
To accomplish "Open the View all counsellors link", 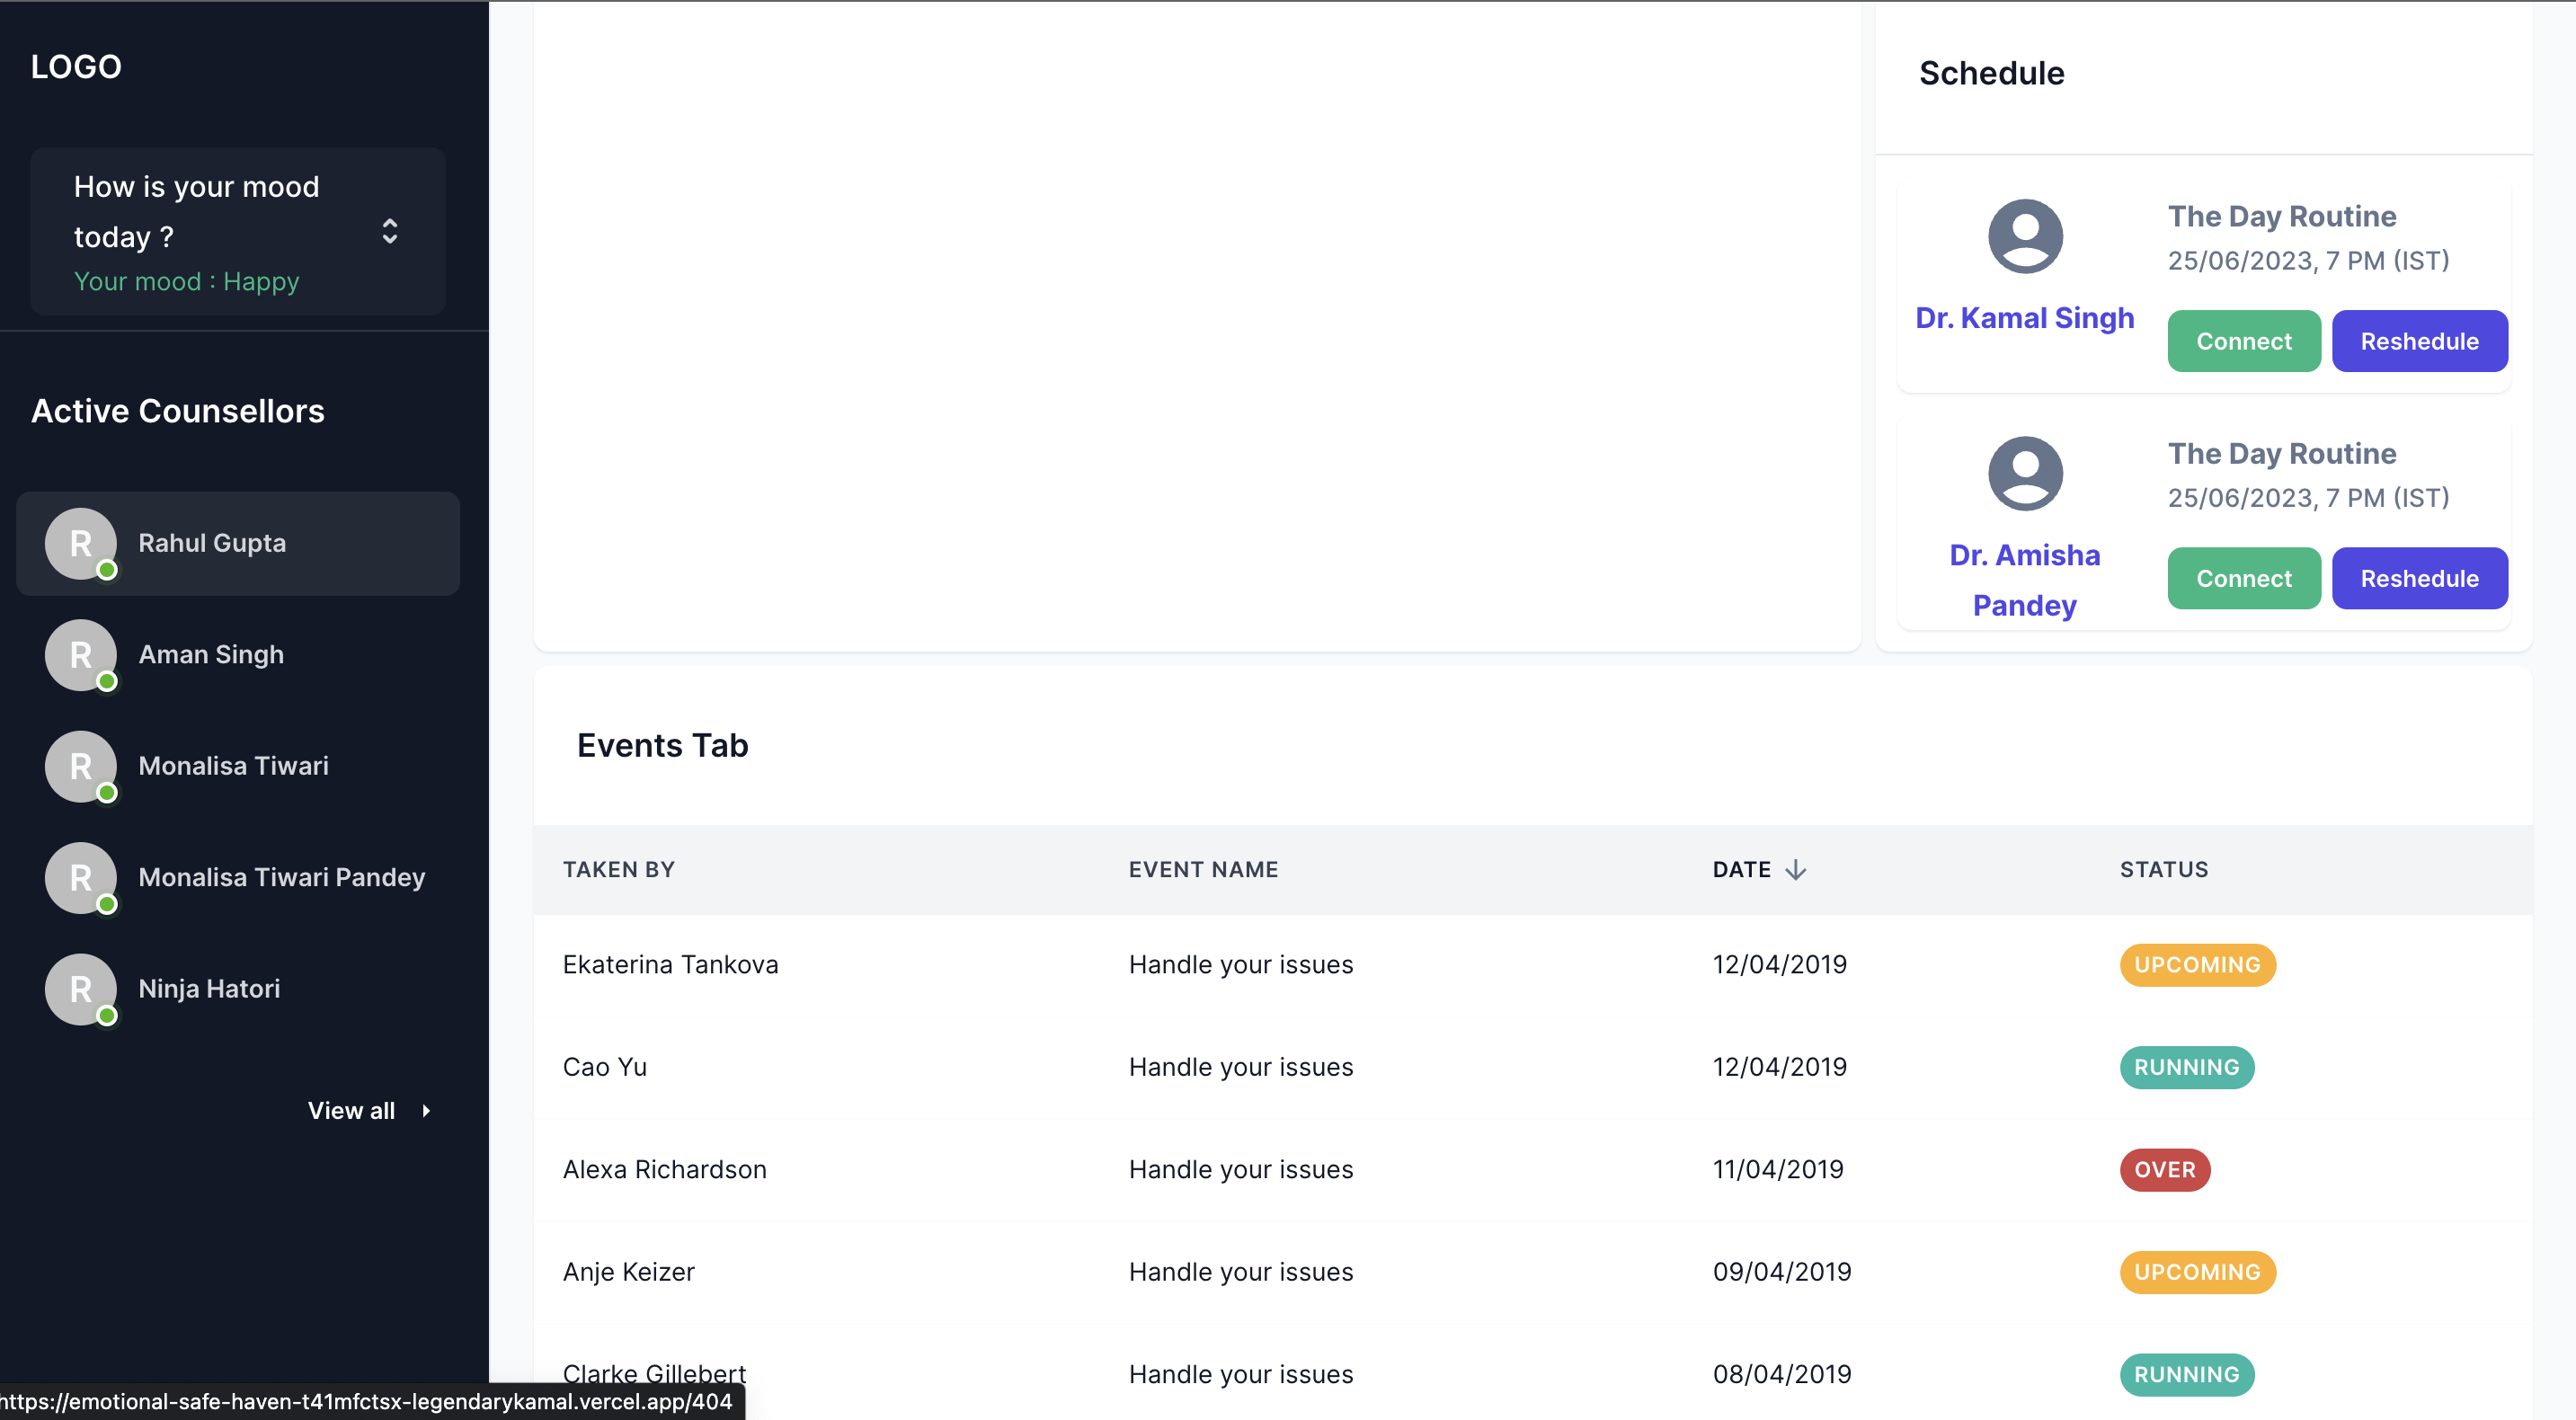I will 351,1110.
